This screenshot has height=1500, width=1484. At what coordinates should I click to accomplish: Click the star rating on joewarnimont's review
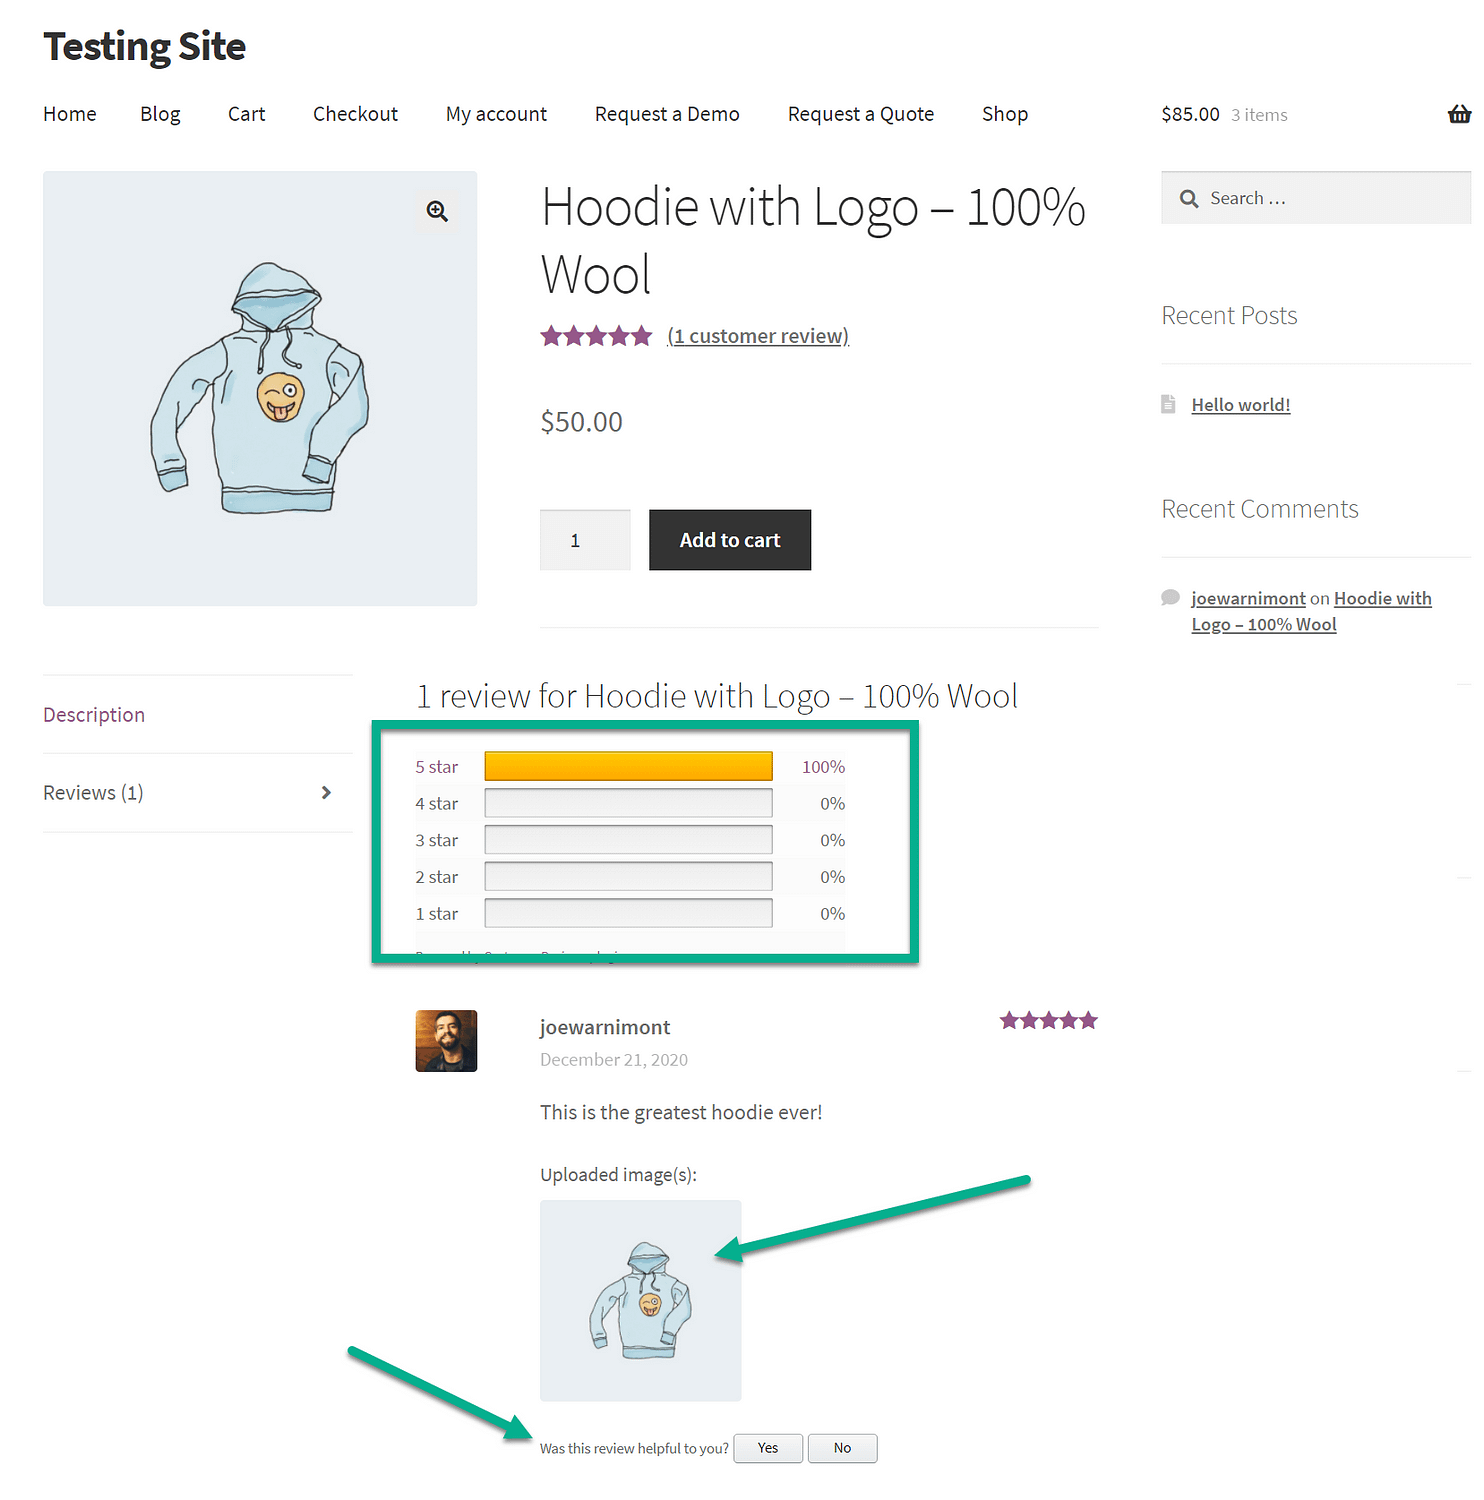click(x=1048, y=1020)
